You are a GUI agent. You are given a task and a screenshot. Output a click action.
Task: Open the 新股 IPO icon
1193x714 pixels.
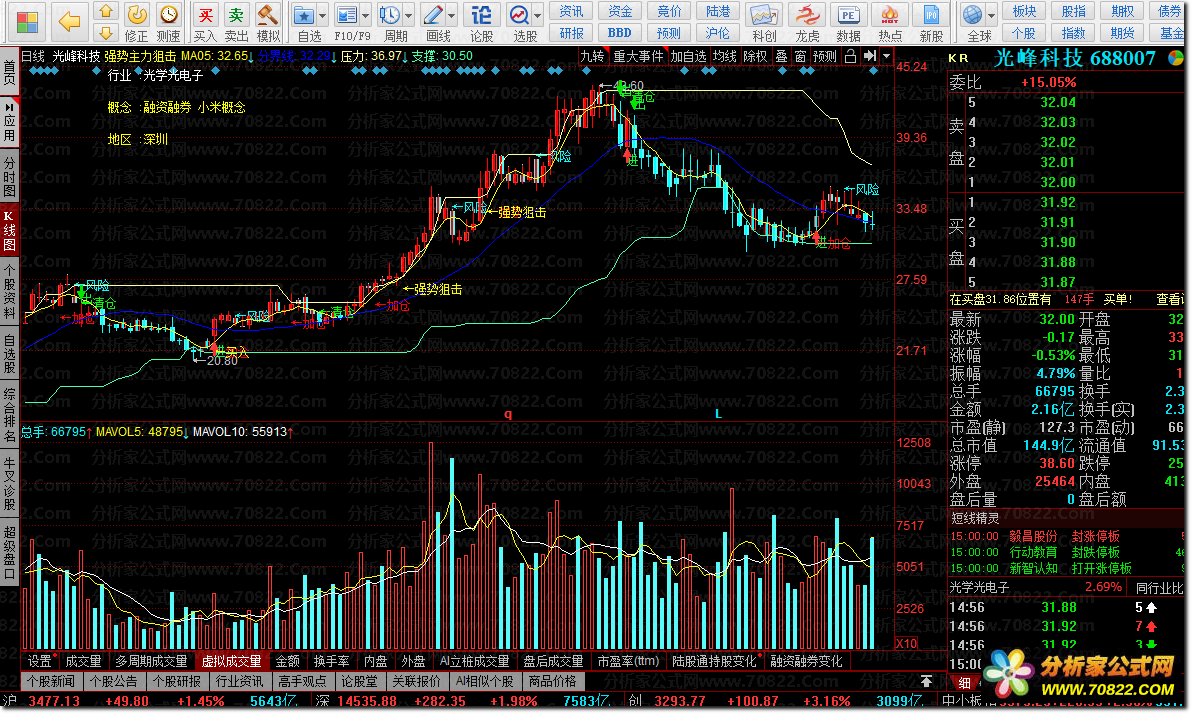click(x=931, y=14)
